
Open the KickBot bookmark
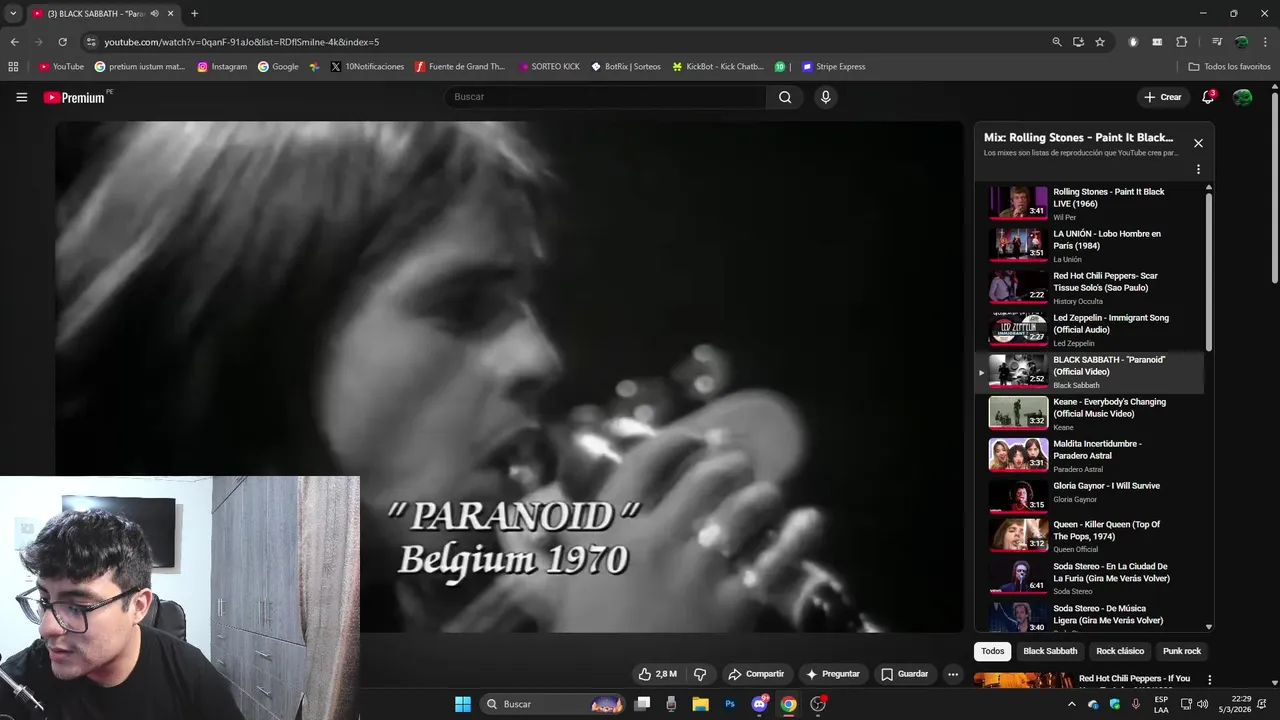point(717,67)
